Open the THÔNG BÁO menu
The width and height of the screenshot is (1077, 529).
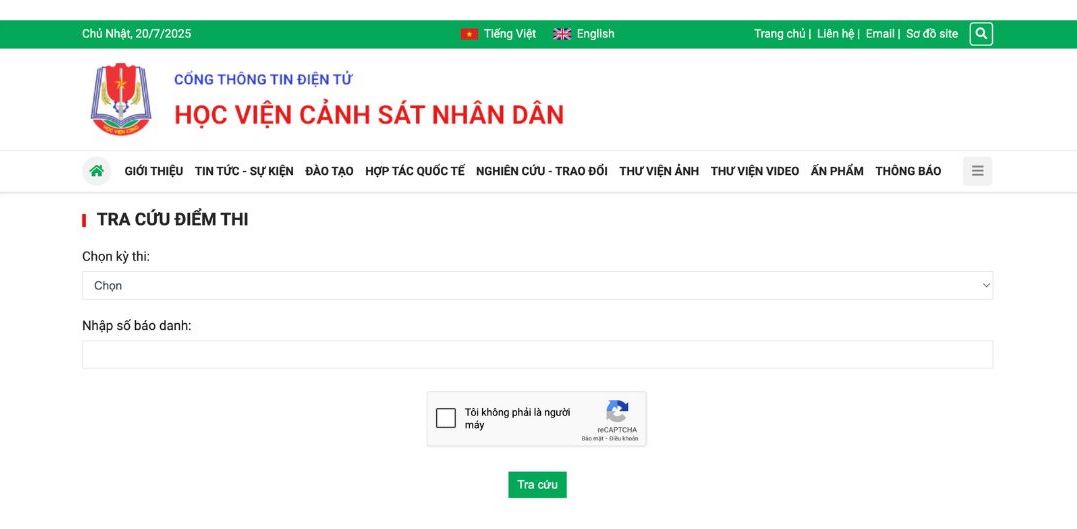pos(908,171)
